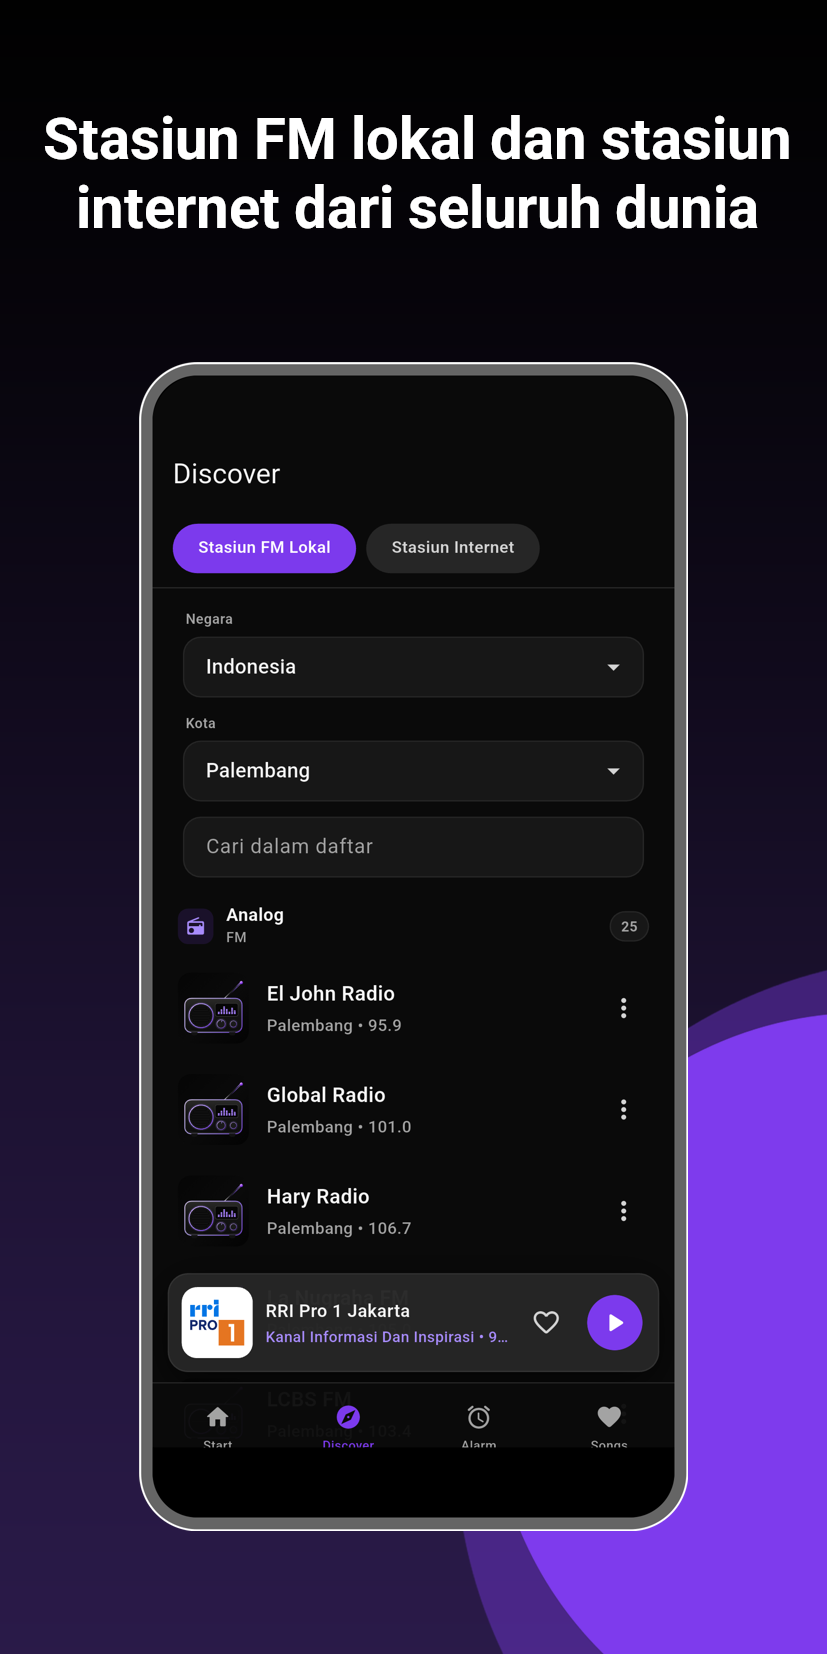The height and width of the screenshot is (1654, 827).
Task: Open the Global Radio station
Action: click(413, 1110)
